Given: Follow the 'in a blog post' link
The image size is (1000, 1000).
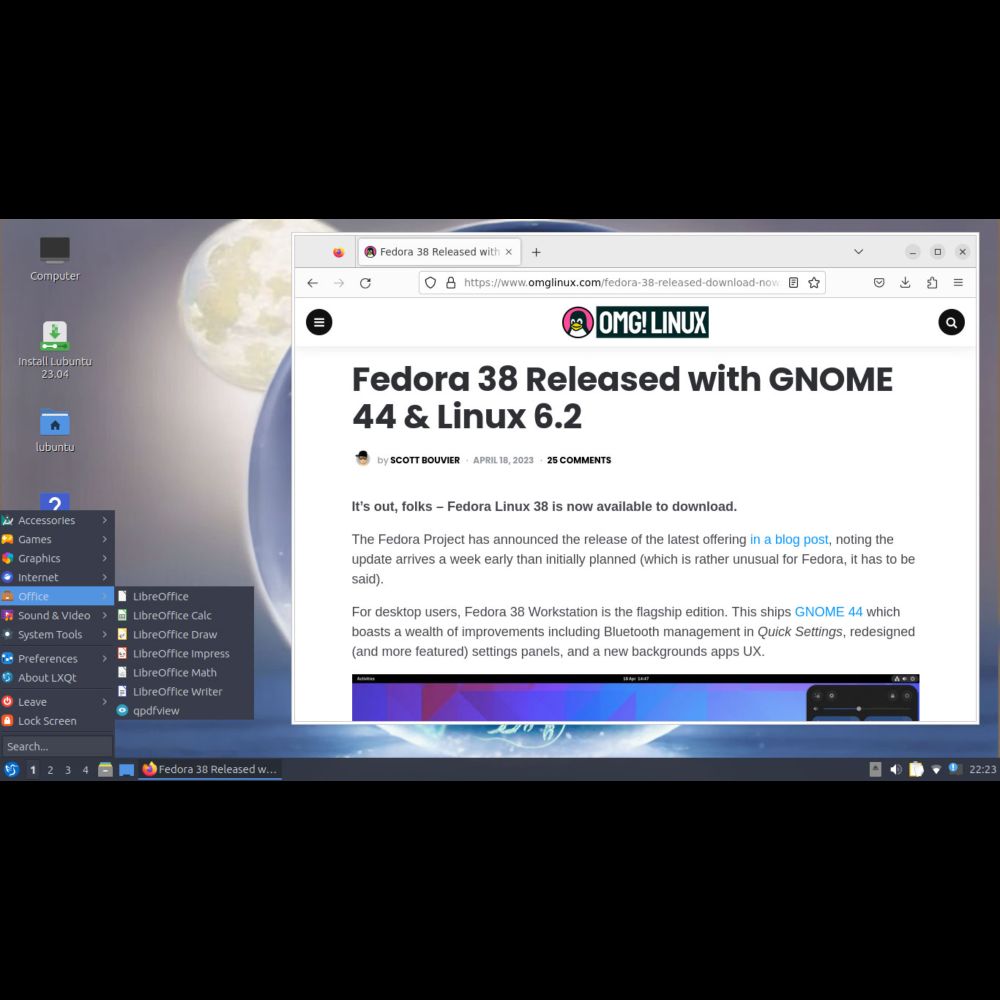Looking at the screenshot, I should pos(789,540).
